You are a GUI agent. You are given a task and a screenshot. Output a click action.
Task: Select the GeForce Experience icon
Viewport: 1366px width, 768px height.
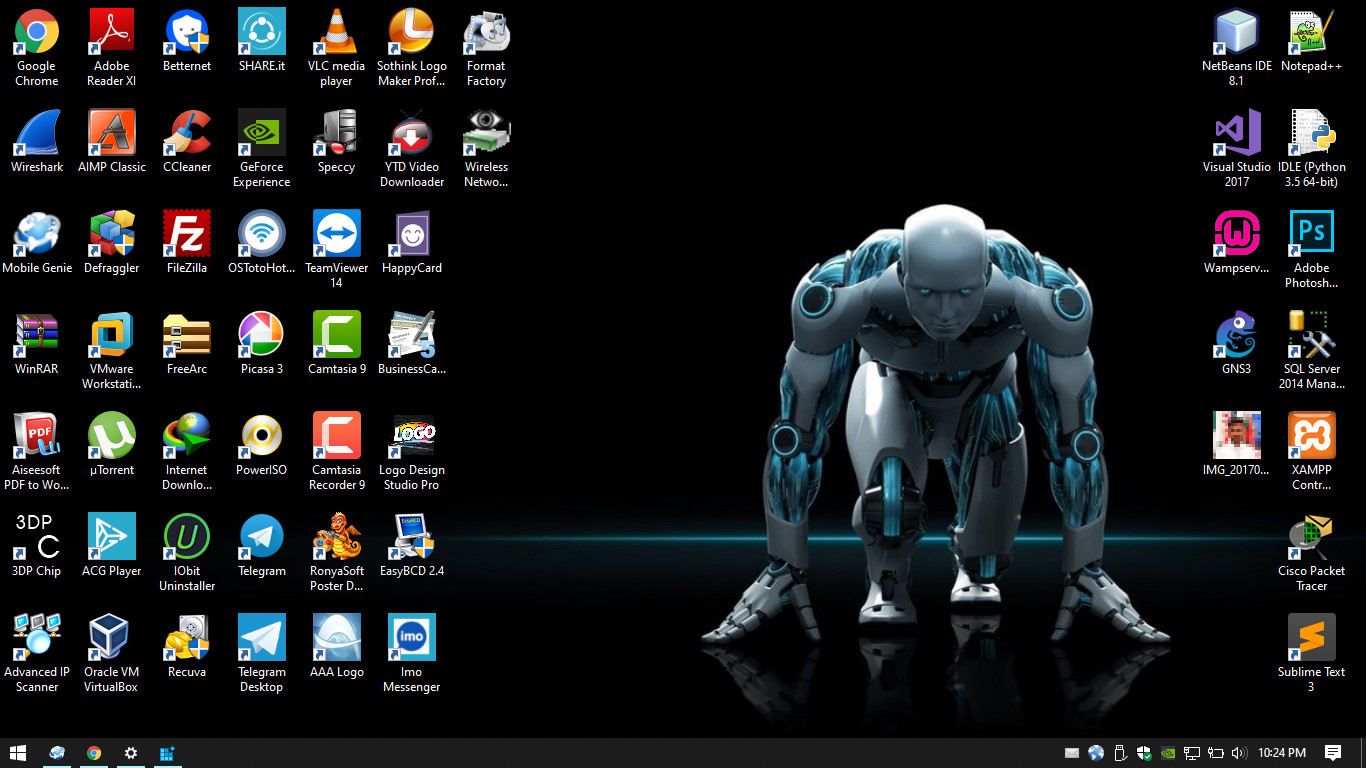(262, 133)
